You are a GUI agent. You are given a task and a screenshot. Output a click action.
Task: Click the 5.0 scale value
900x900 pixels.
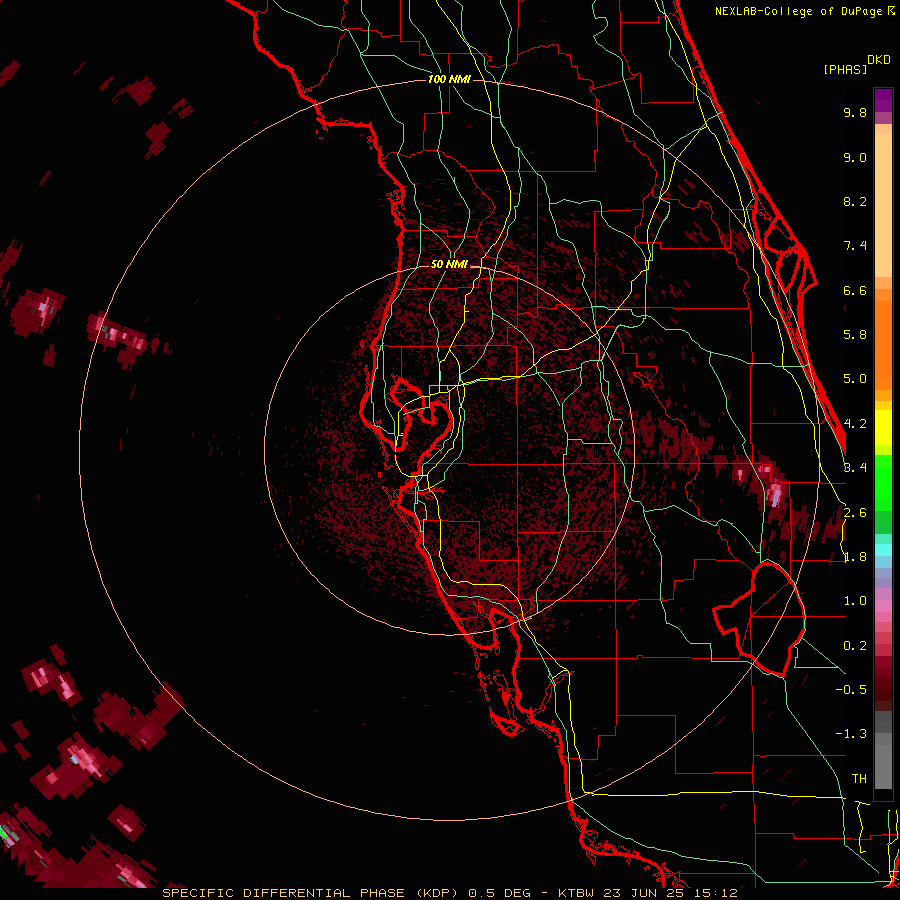[x=855, y=379]
